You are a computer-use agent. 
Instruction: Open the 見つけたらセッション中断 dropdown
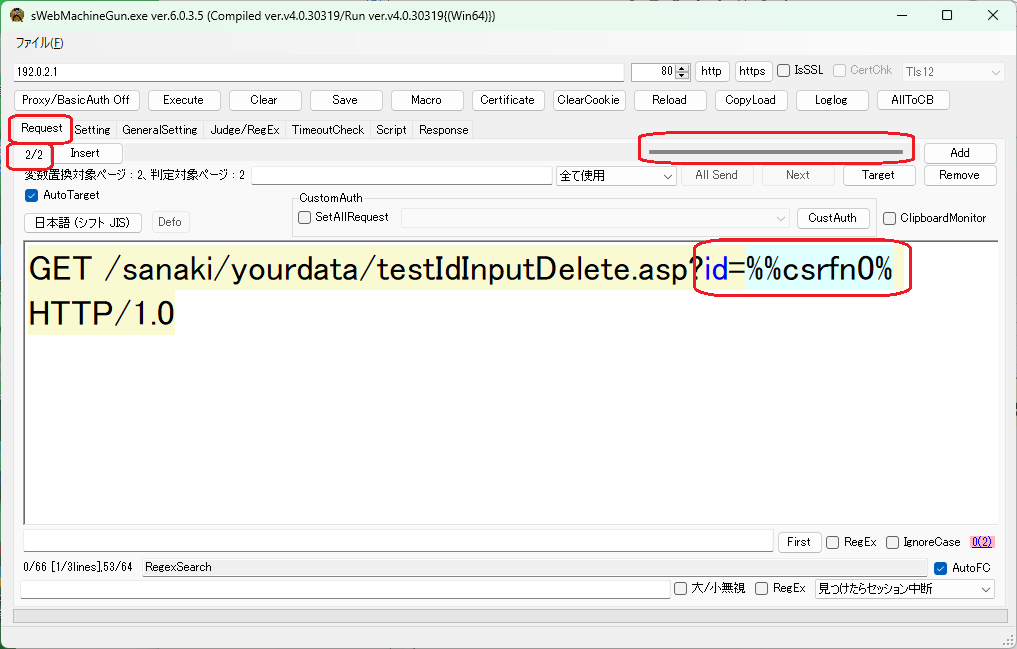tap(905, 589)
